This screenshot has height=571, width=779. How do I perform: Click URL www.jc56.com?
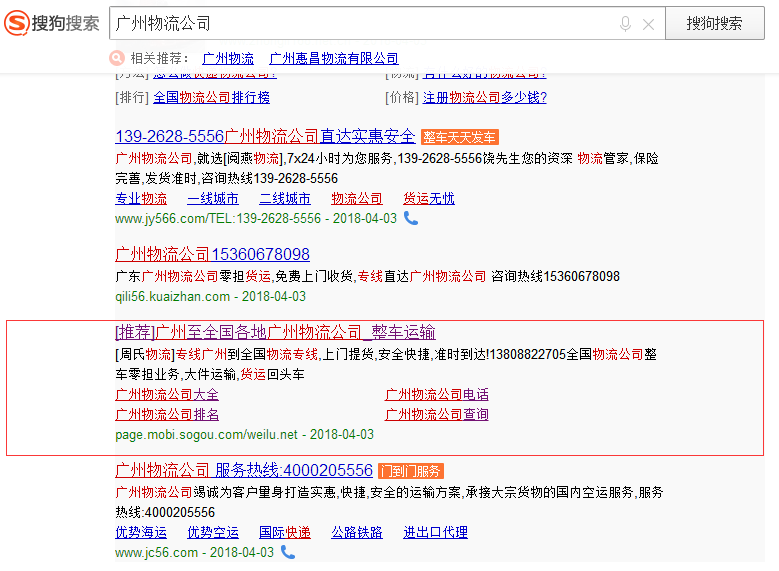(156, 553)
